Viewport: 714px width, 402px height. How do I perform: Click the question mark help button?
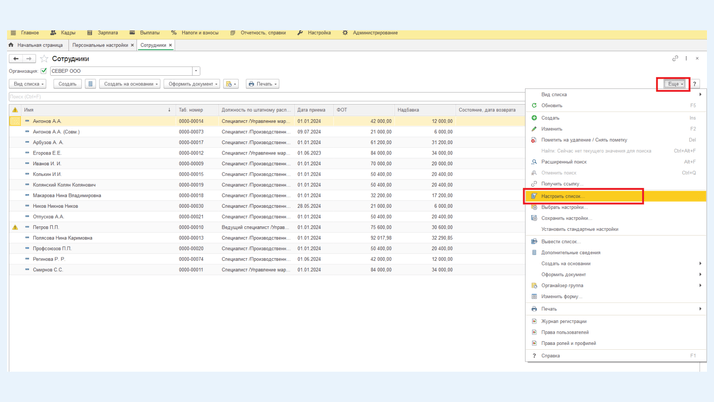695,84
